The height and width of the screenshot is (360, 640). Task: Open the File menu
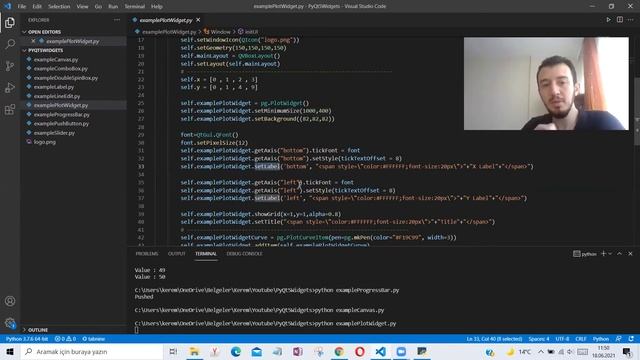22,7
